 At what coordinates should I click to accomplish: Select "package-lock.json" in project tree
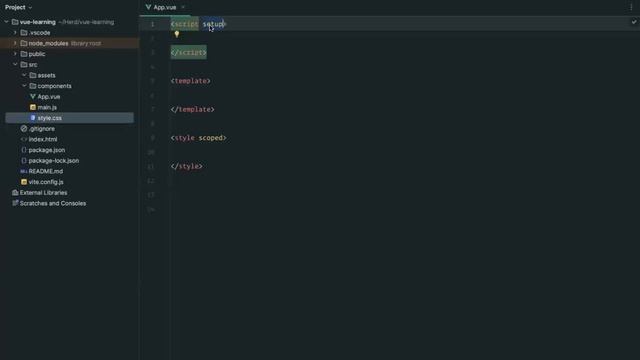[x=54, y=160]
